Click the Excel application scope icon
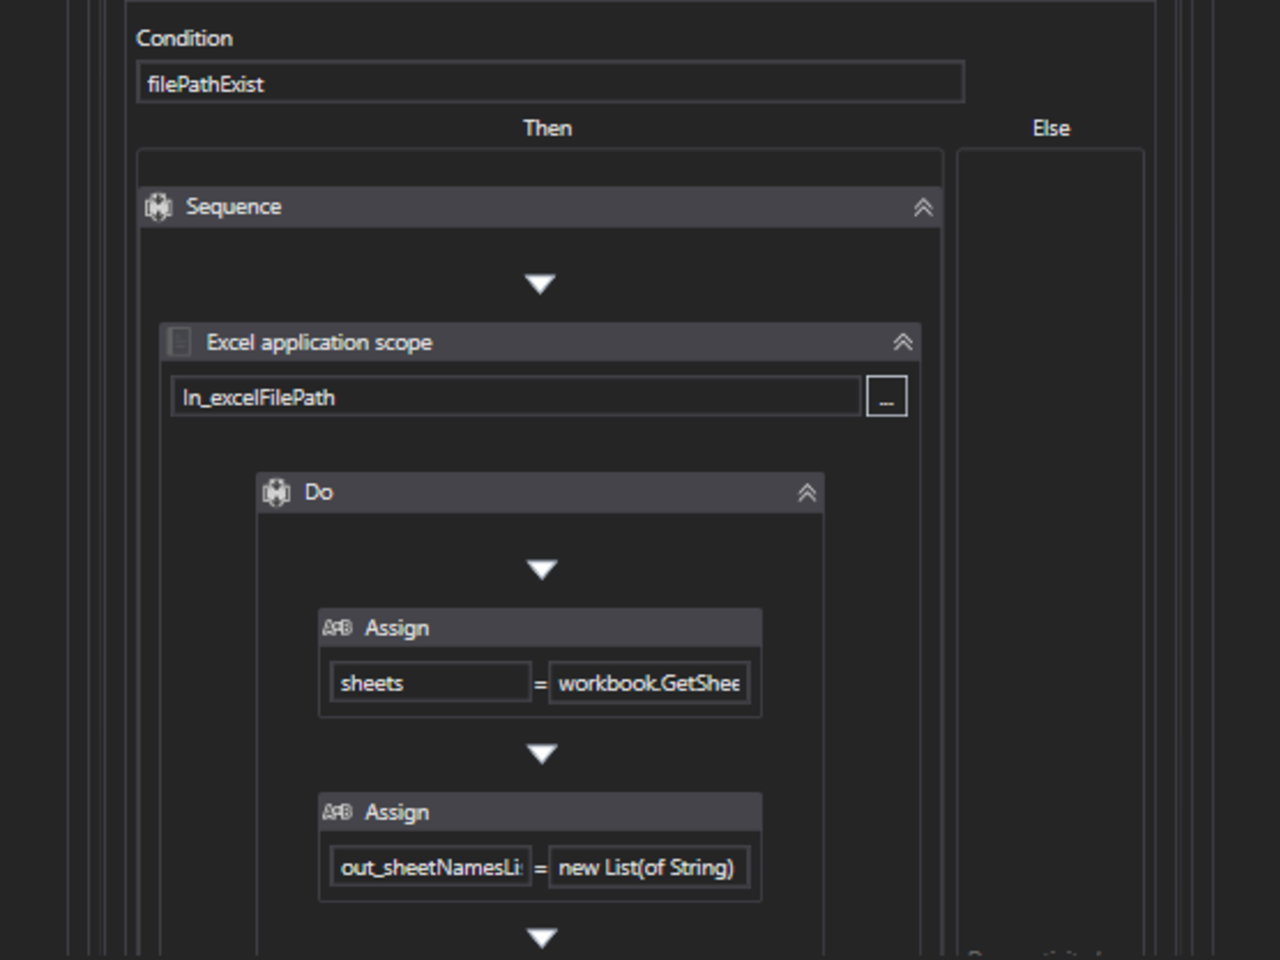Viewport: 1280px width, 960px height. click(x=180, y=342)
